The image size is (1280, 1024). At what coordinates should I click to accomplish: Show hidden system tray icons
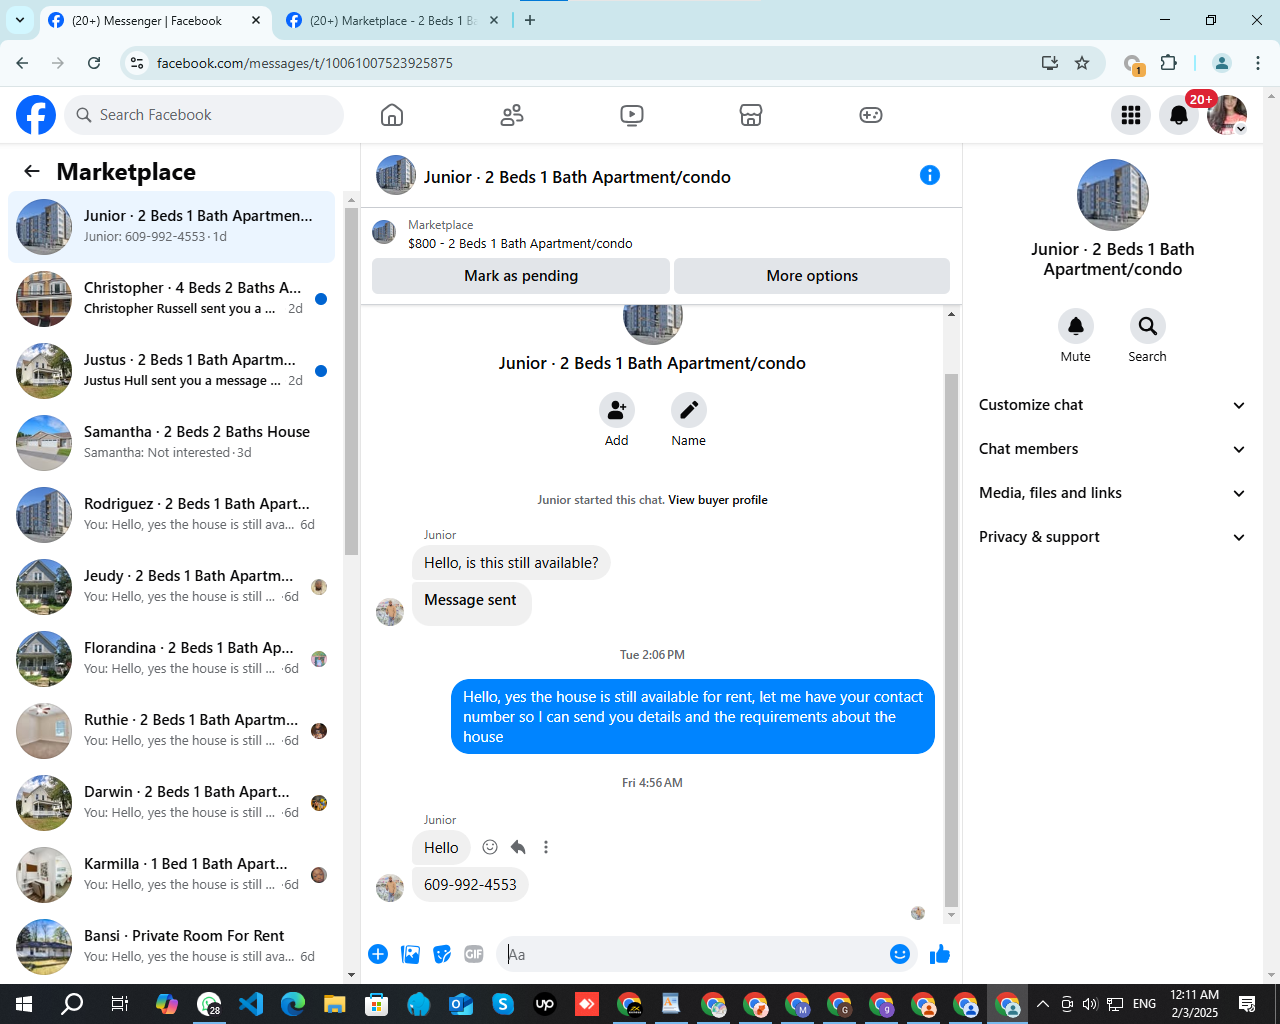tap(1042, 1004)
